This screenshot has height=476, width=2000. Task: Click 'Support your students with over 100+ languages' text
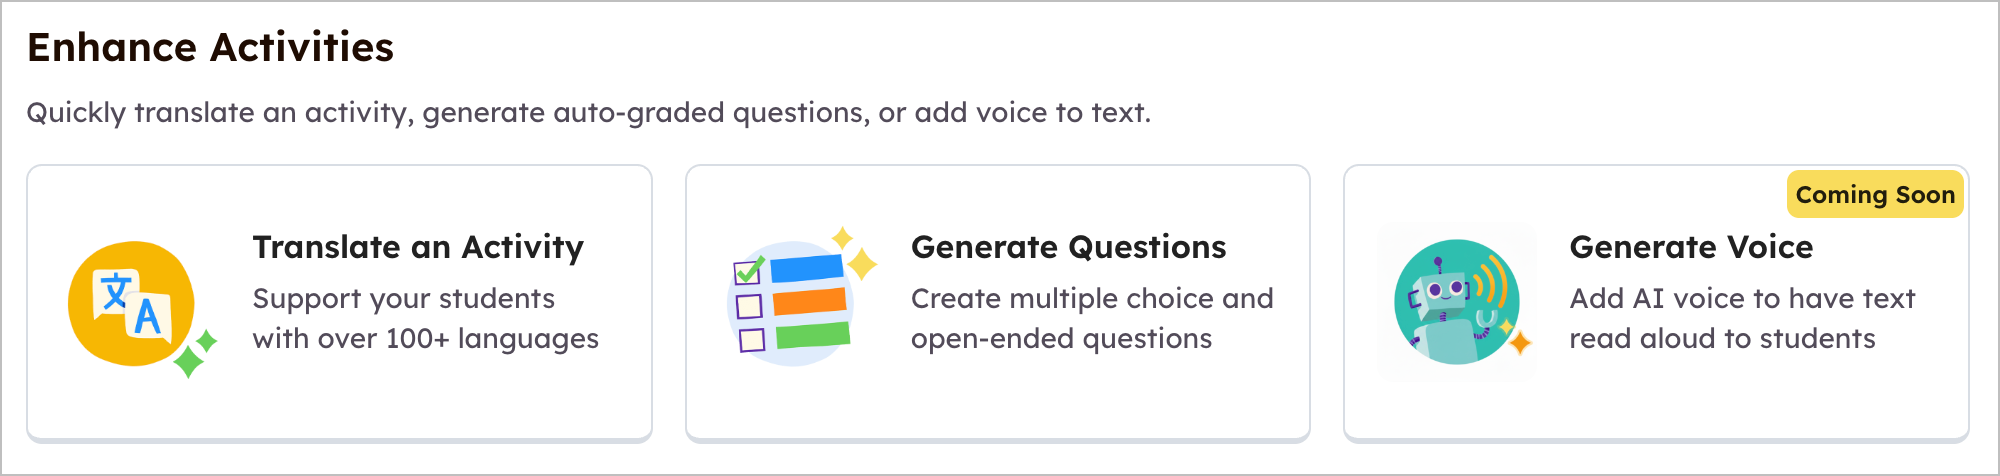(426, 318)
